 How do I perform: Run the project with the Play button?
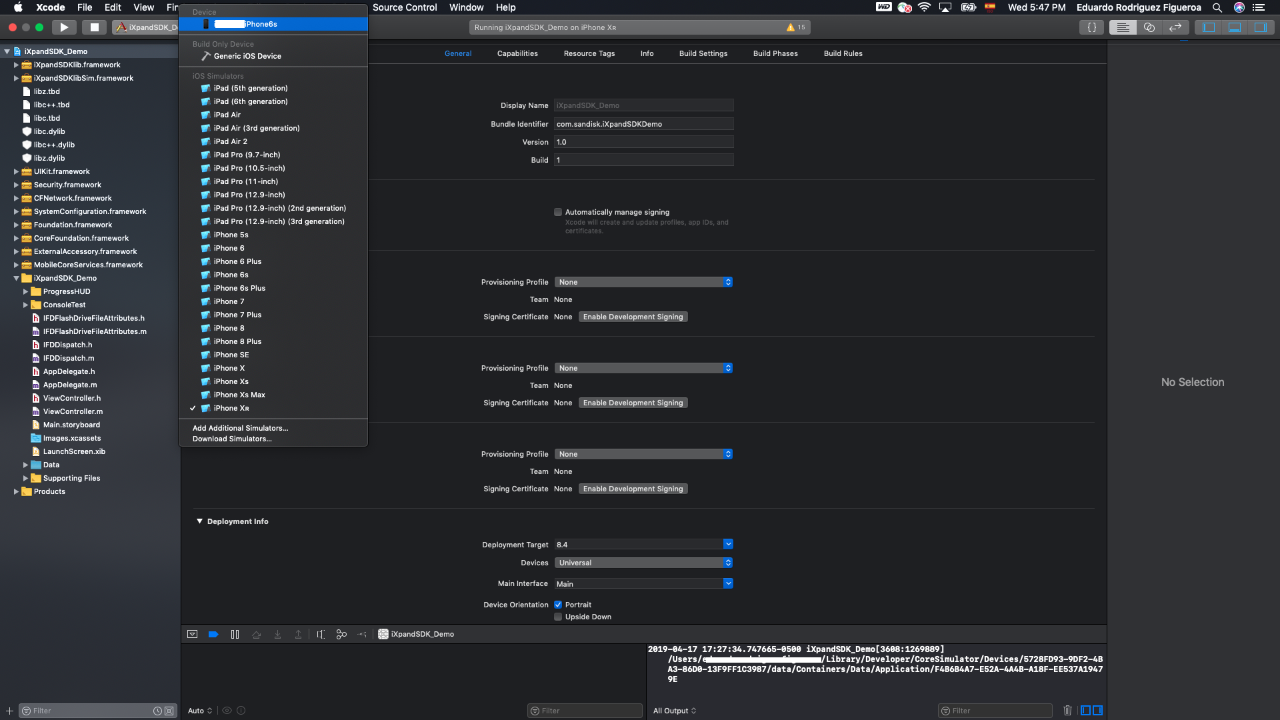coord(64,27)
